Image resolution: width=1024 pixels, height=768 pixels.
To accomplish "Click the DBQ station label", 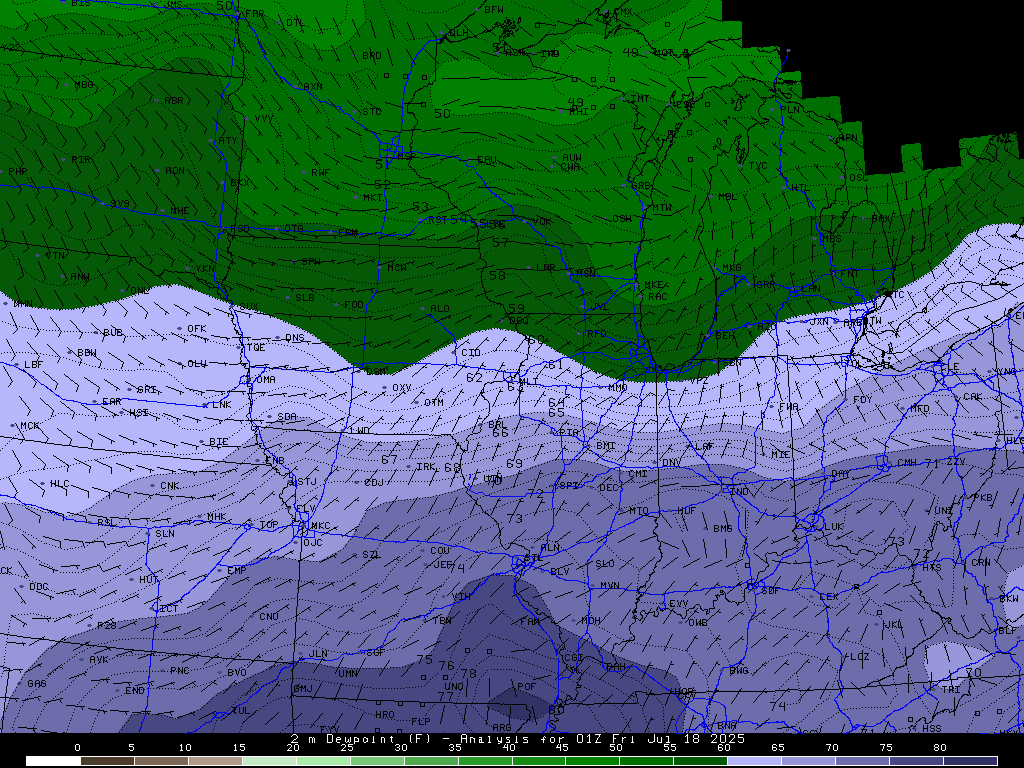I will click(519, 321).
